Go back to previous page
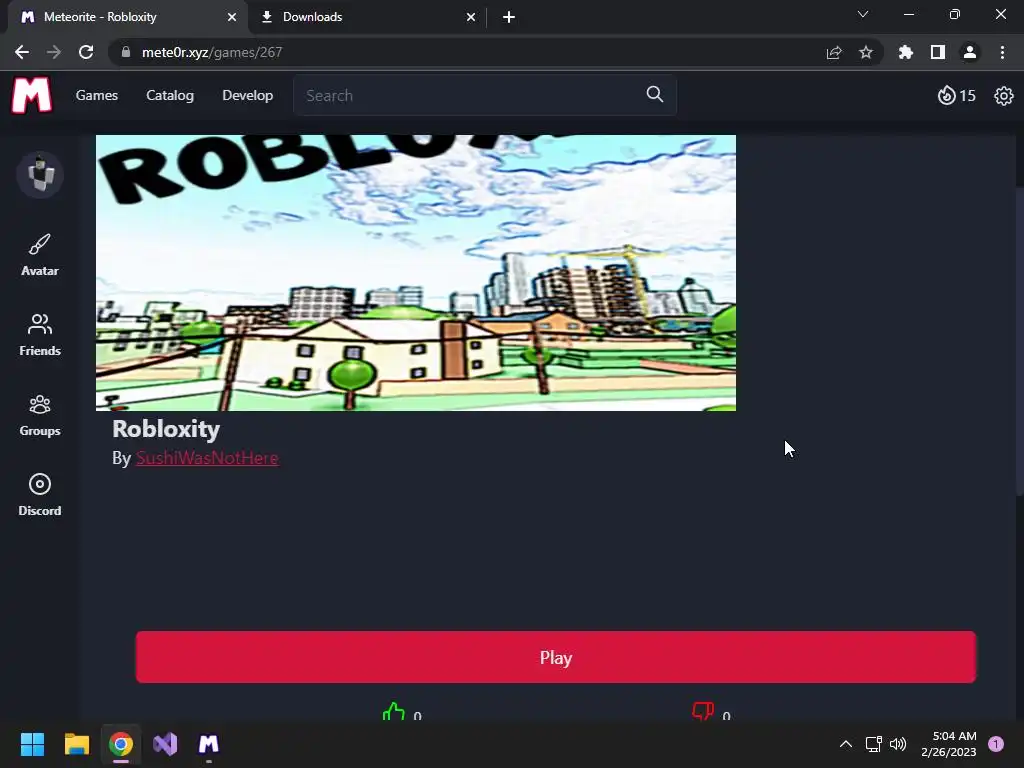The width and height of the screenshot is (1024, 768). coord(22,52)
